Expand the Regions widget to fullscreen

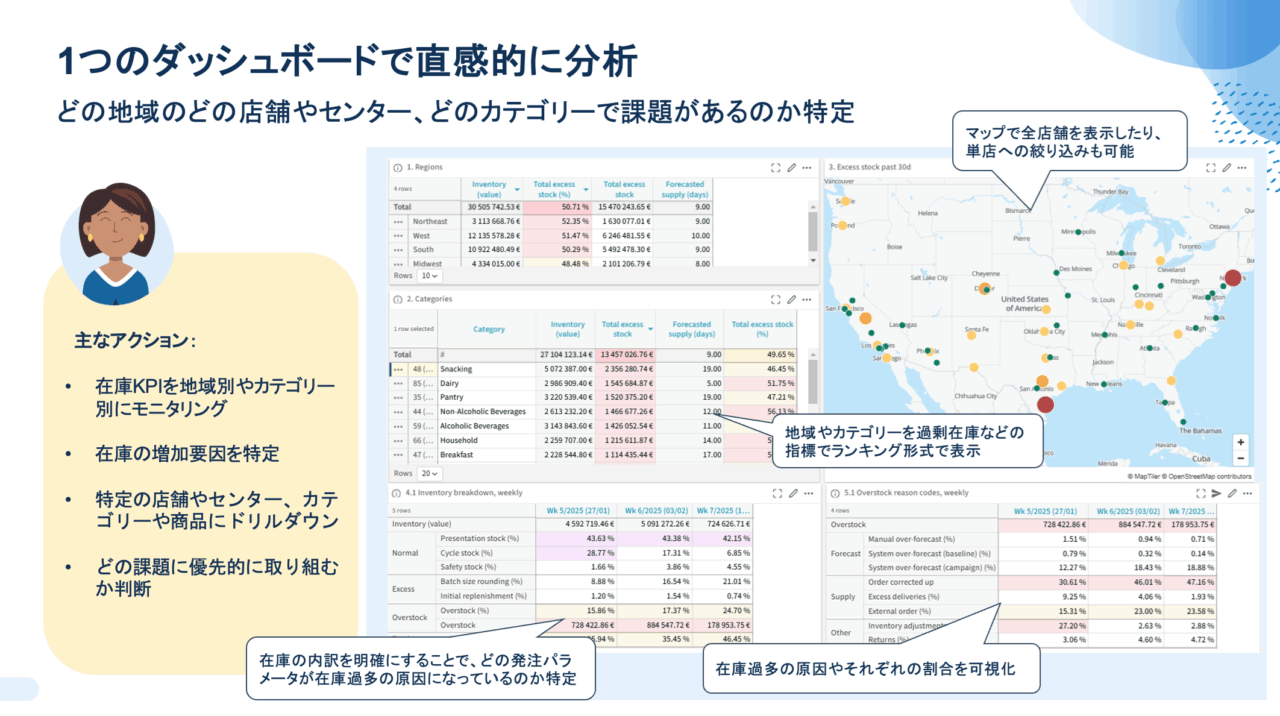point(775,167)
